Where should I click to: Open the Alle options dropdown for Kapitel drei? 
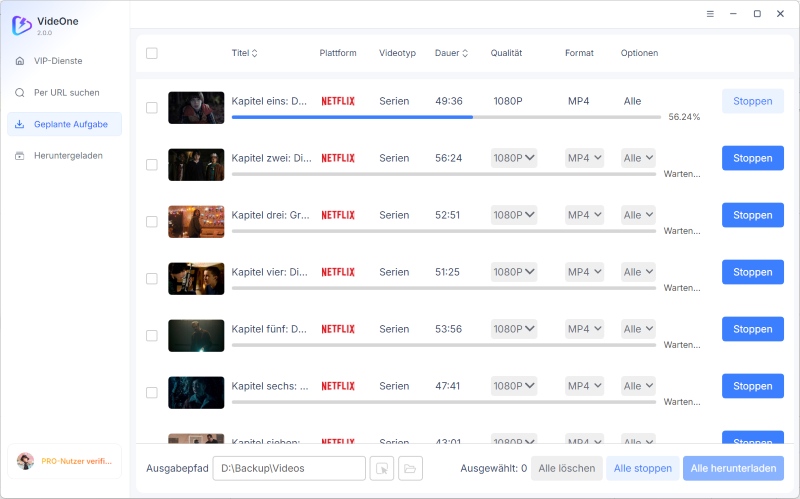click(x=638, y=215)
